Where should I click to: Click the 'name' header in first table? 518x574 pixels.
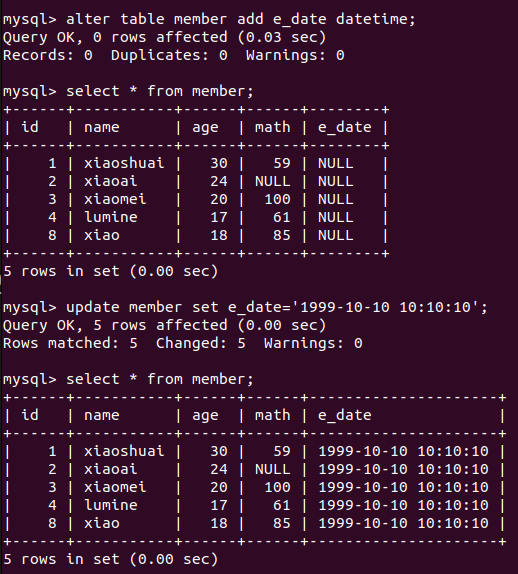(x=101, y=127)
